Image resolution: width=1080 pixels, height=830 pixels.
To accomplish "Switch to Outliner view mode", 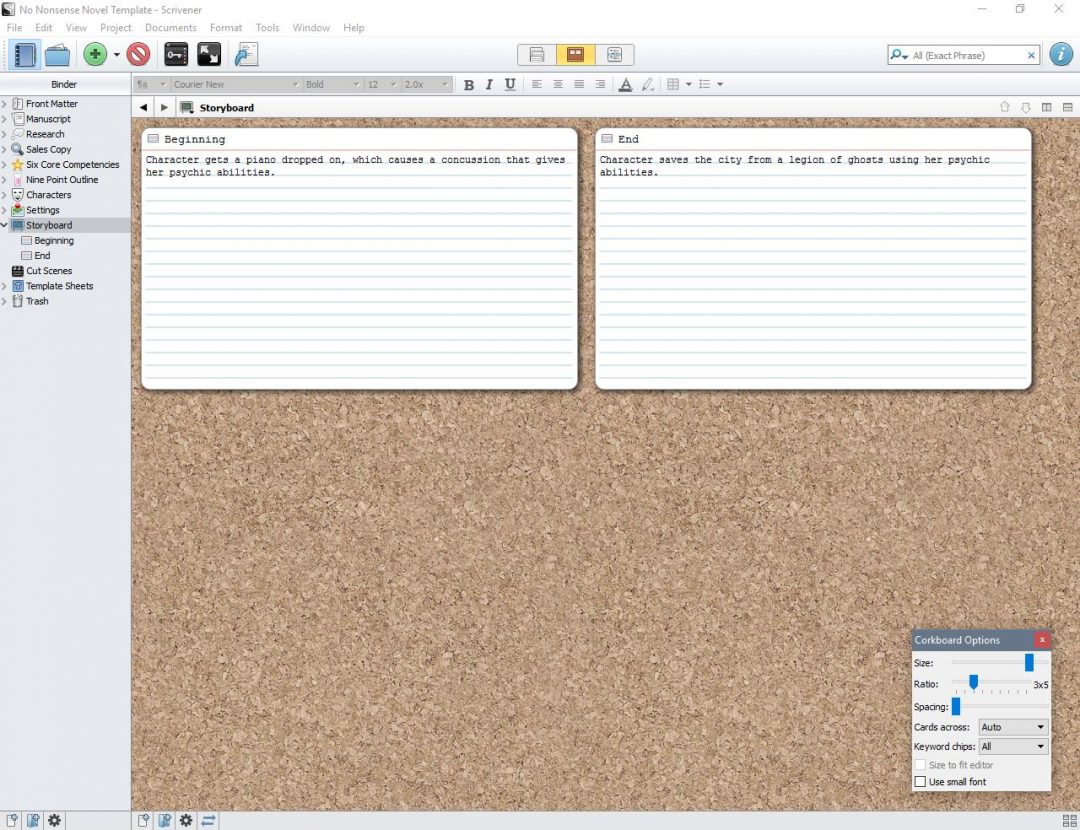I will [614, 54].
